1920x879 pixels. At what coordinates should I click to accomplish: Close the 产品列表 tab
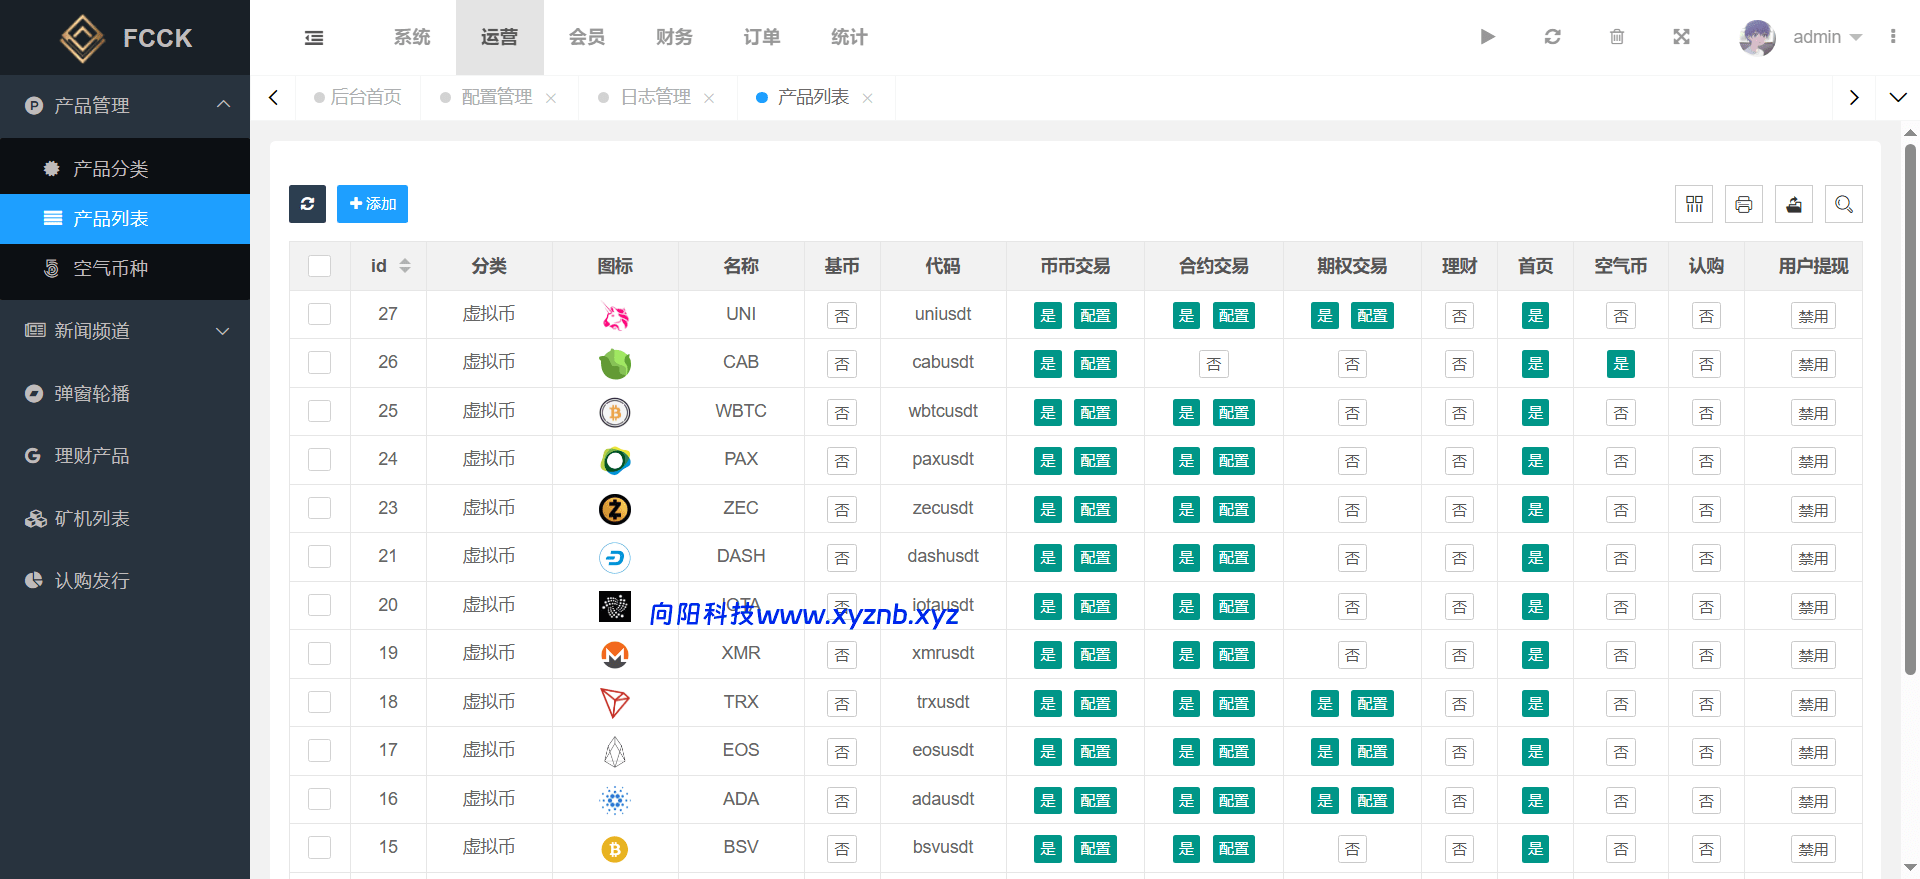[867, 98]
